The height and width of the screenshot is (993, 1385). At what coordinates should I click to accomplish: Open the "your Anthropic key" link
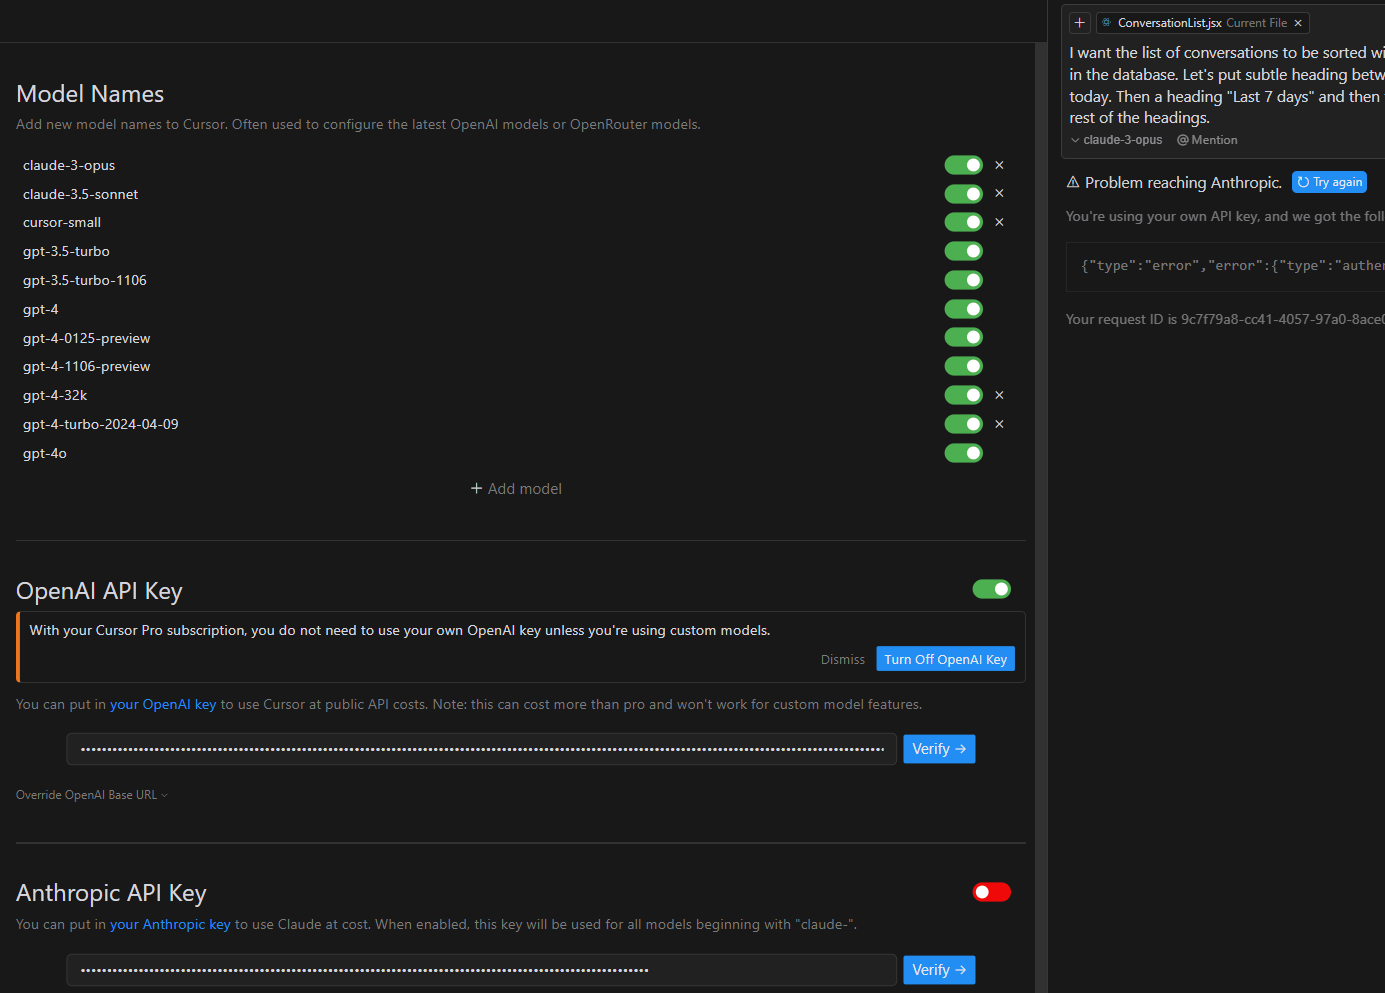(x=170, y=925)
